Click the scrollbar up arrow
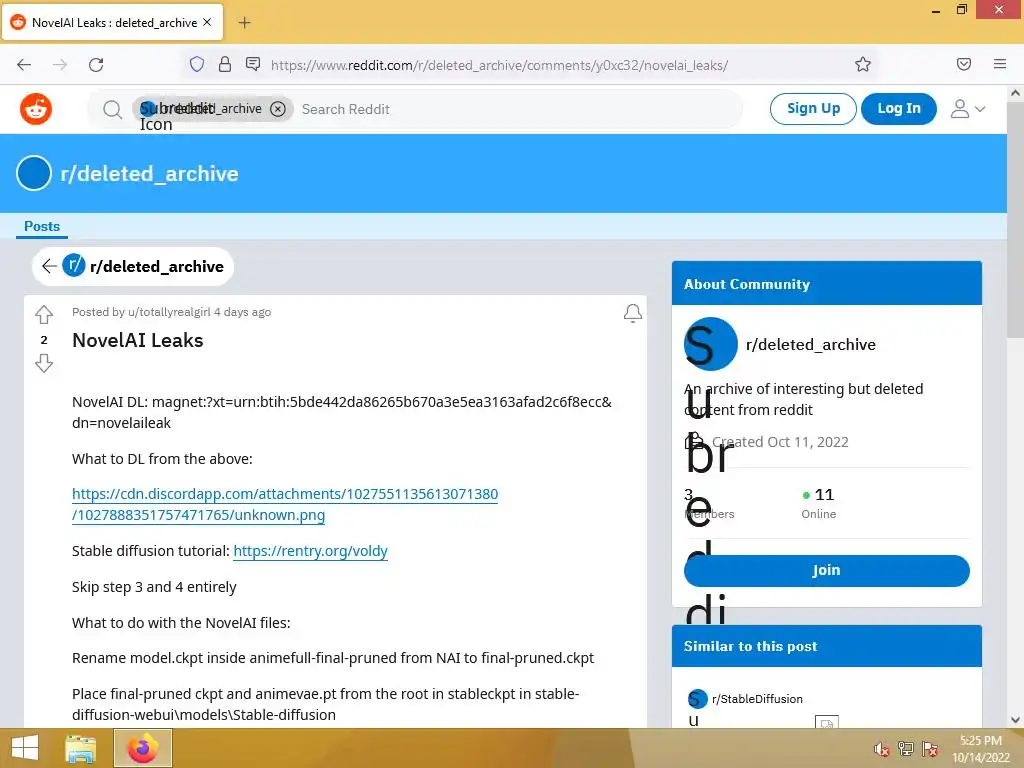The width and height of the screenshot is (1024, 768). [1015, 93]
